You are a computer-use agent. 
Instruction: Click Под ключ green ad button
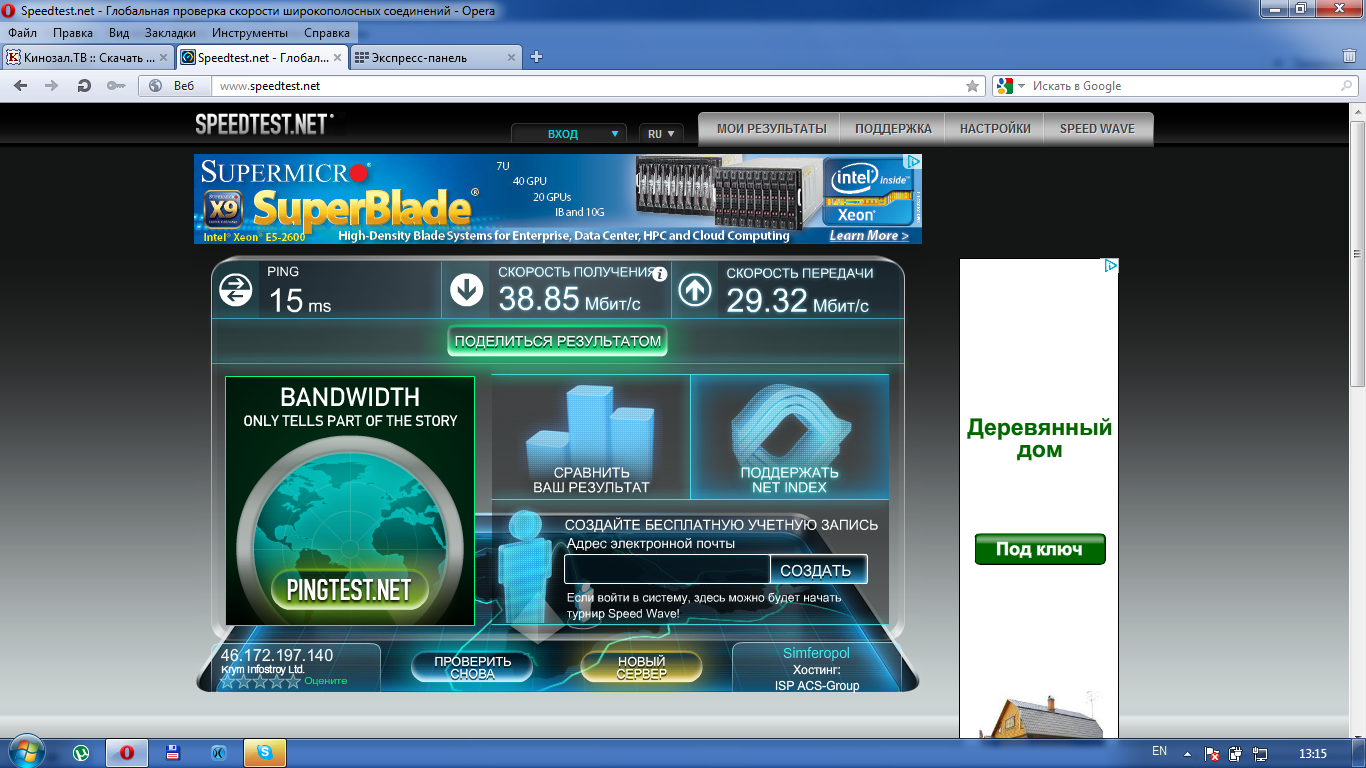tap(1040, 549)
